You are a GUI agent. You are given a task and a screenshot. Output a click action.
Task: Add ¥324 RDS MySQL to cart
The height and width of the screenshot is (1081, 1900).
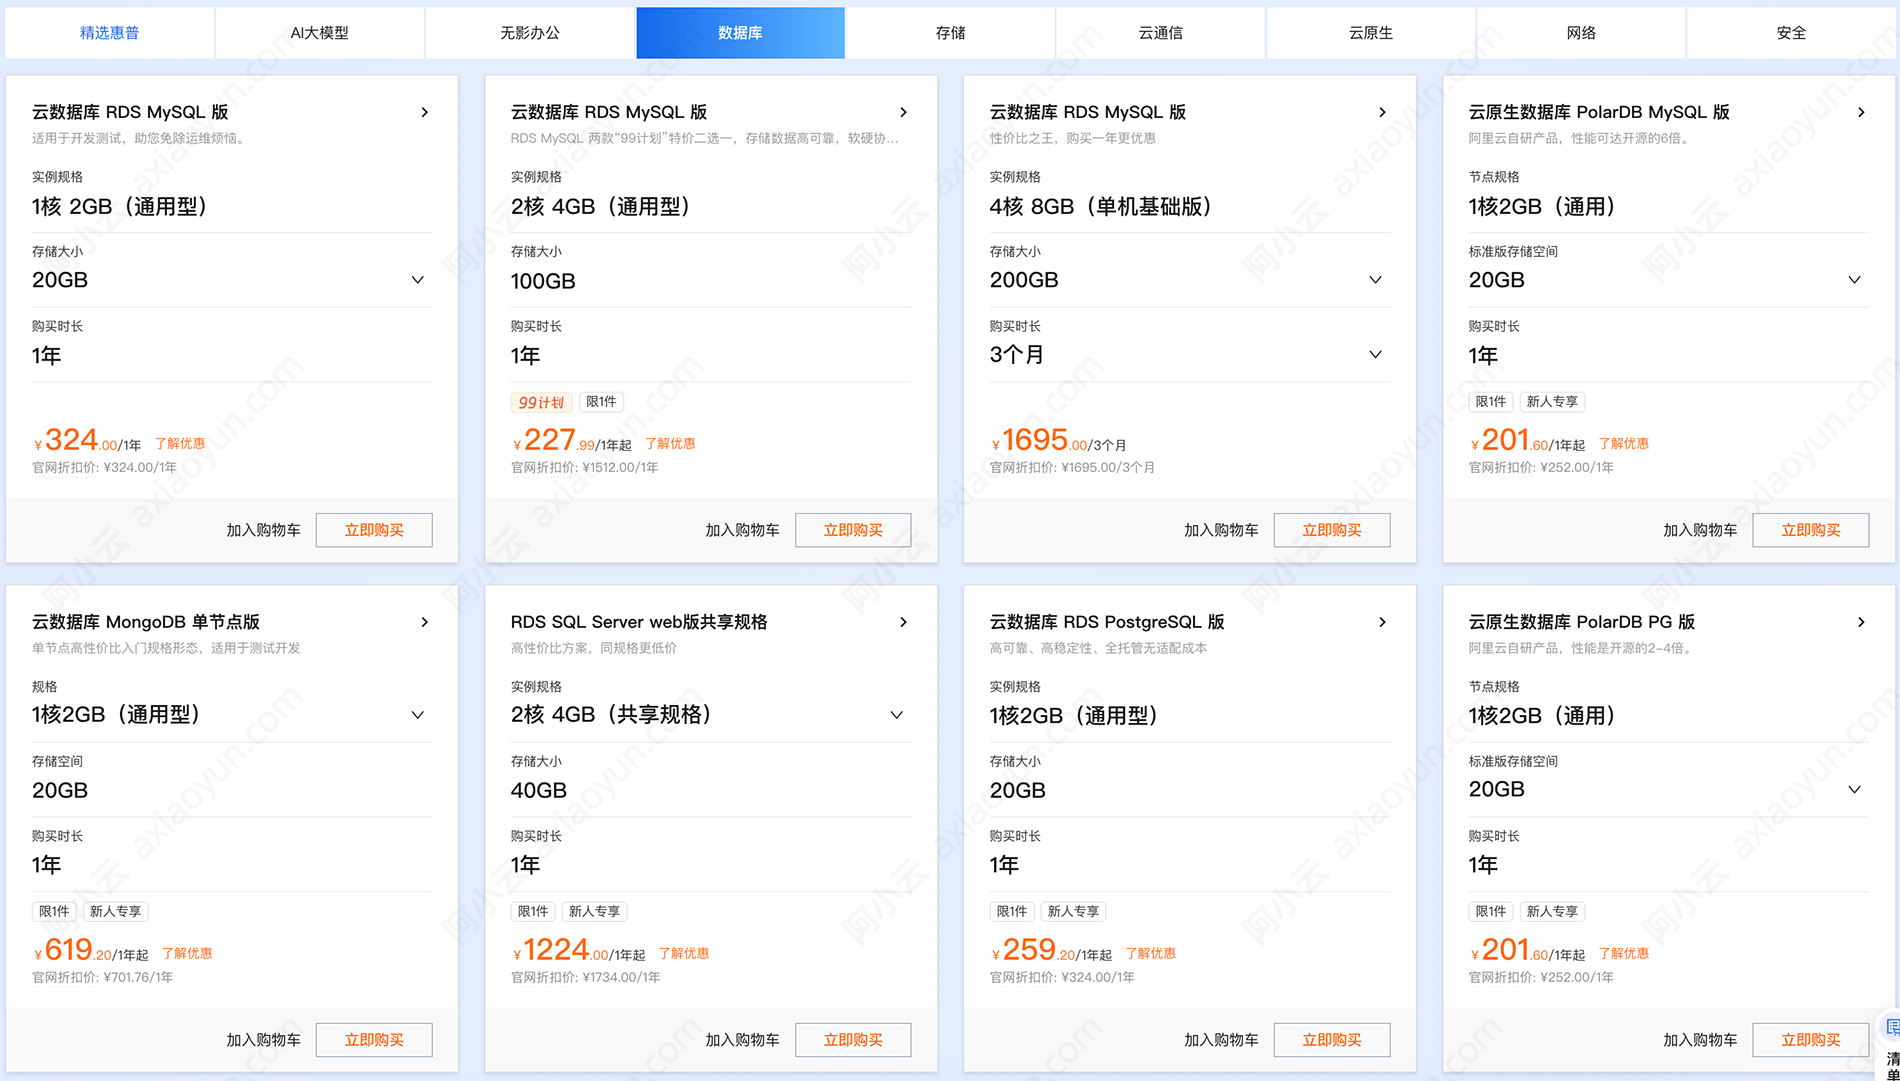point(264,530)
